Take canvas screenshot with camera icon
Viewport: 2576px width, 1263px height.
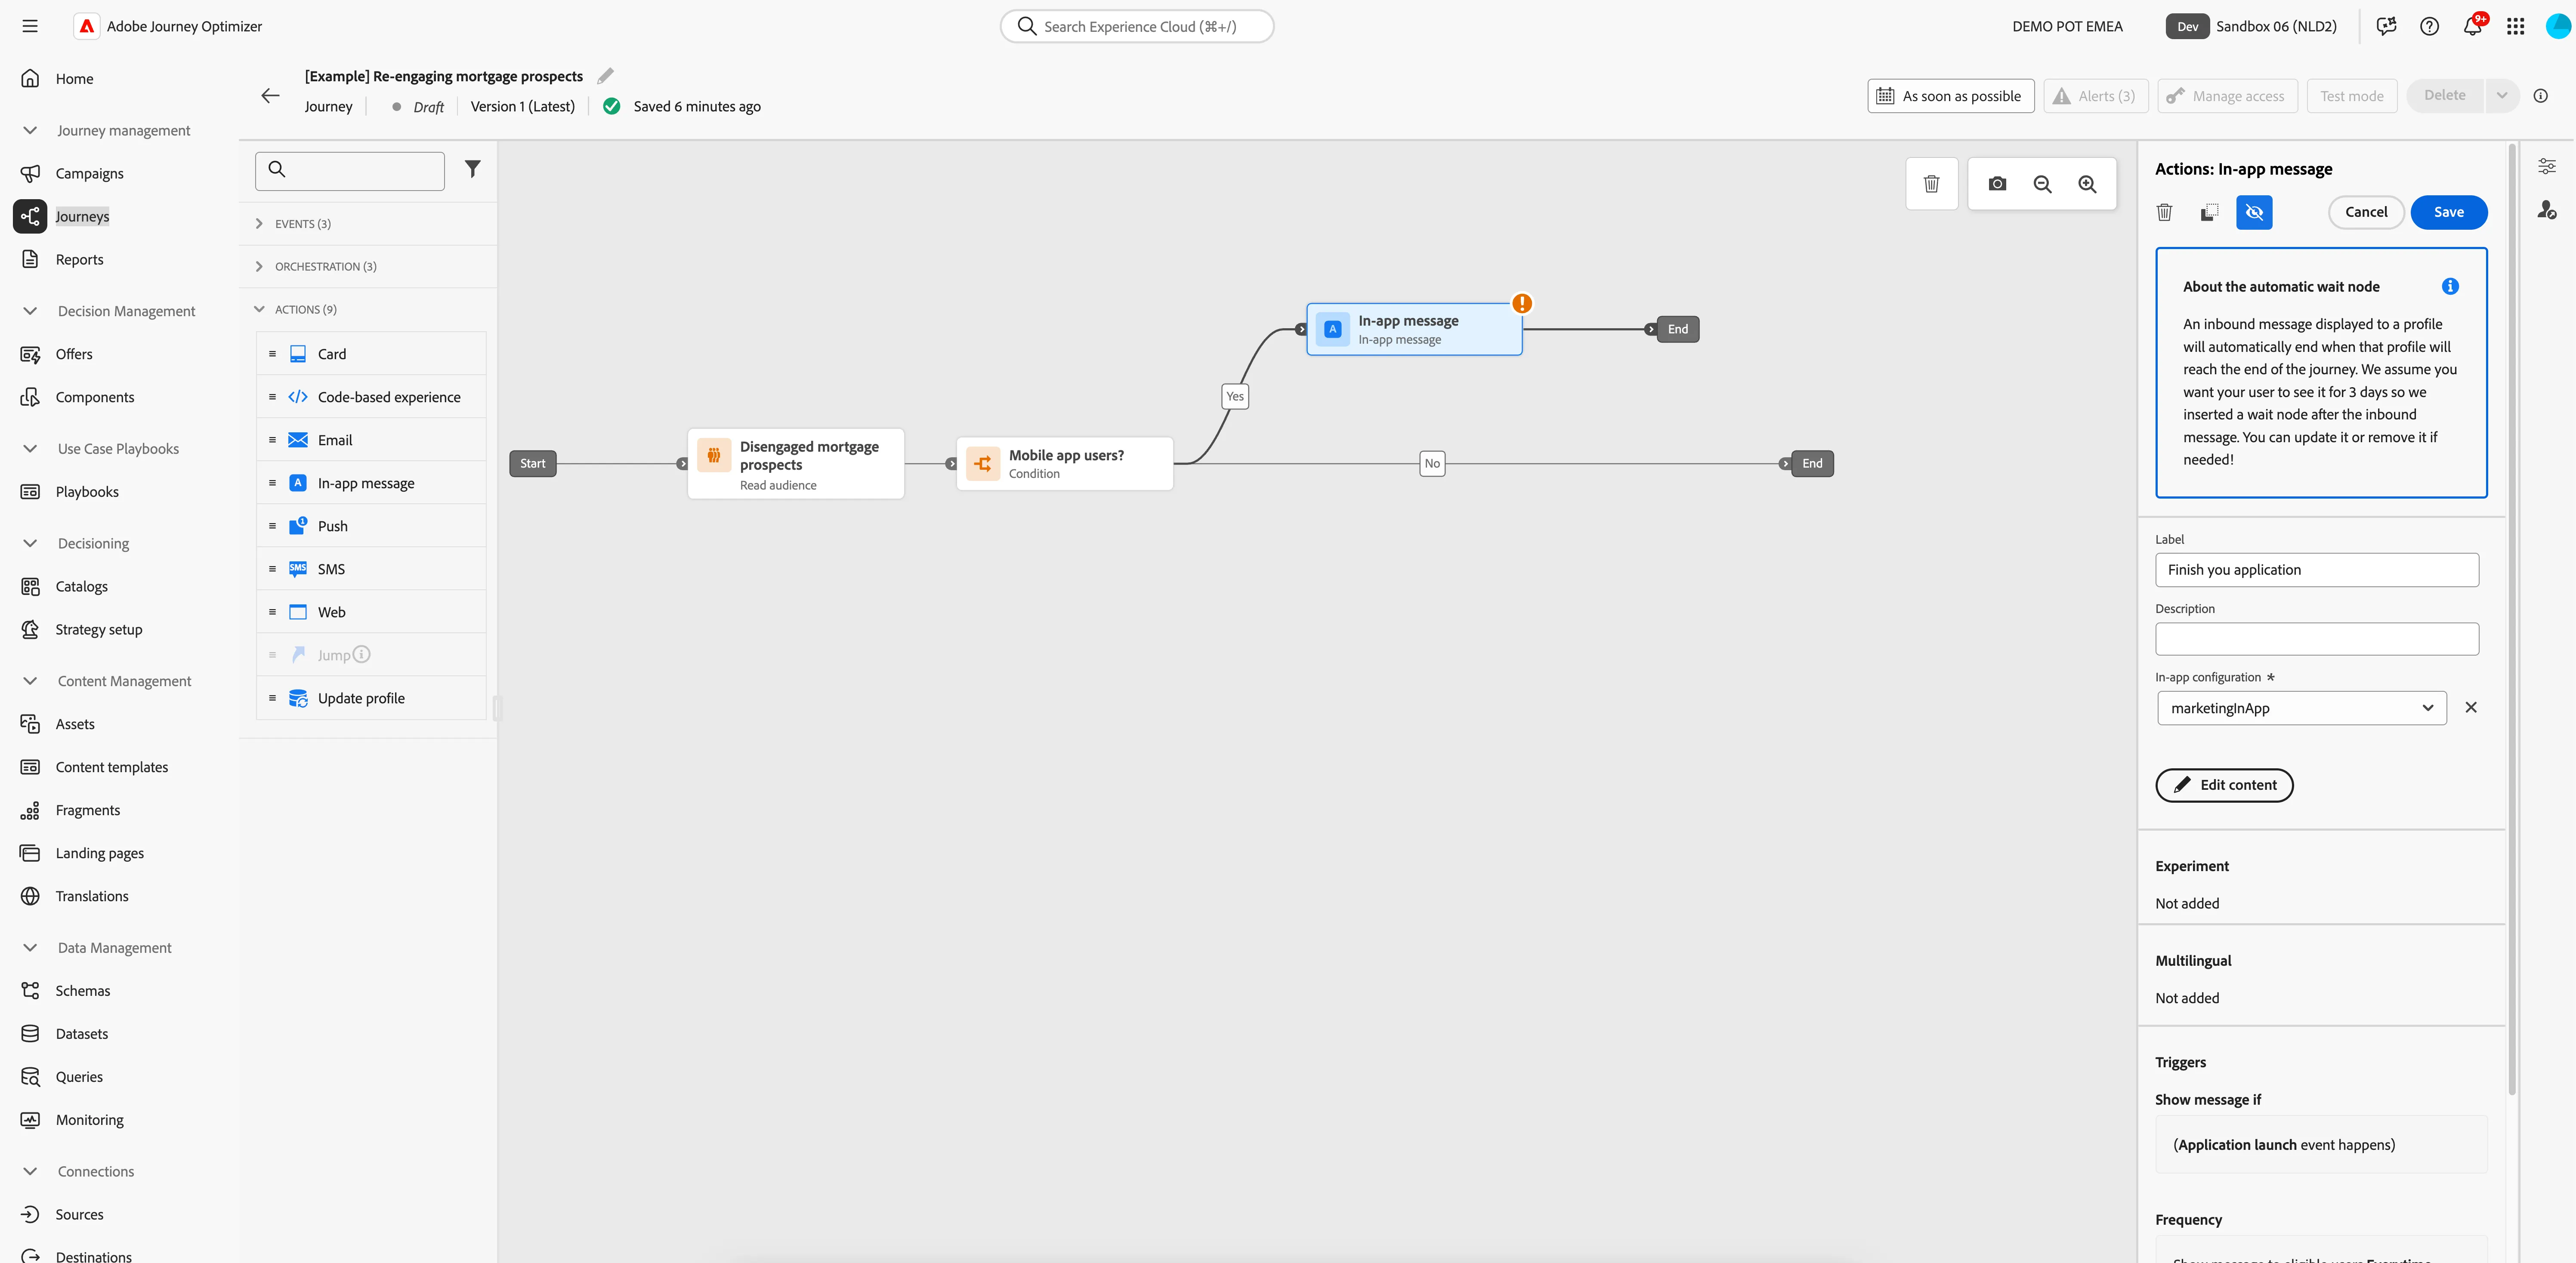click(x=1997, y=184)
